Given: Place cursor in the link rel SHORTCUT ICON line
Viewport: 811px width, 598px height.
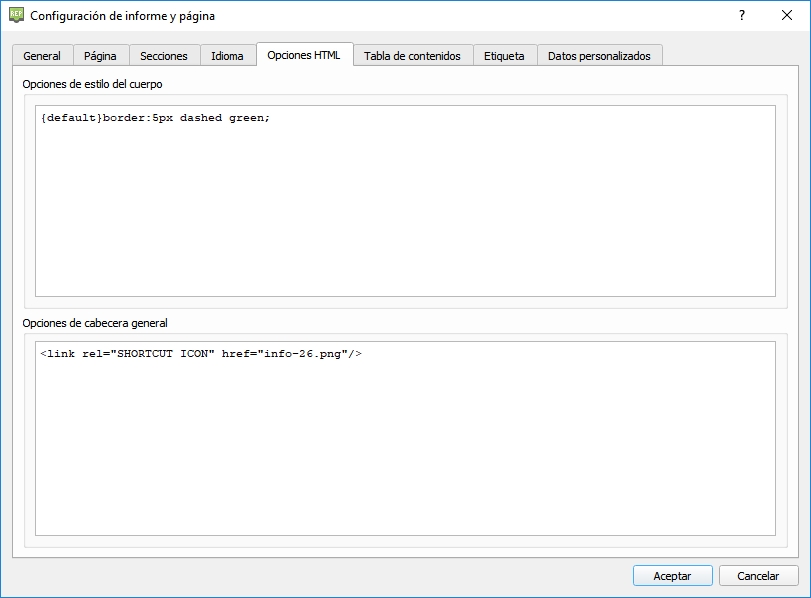Looking at the screenshot, I should (x=200, y=354).
